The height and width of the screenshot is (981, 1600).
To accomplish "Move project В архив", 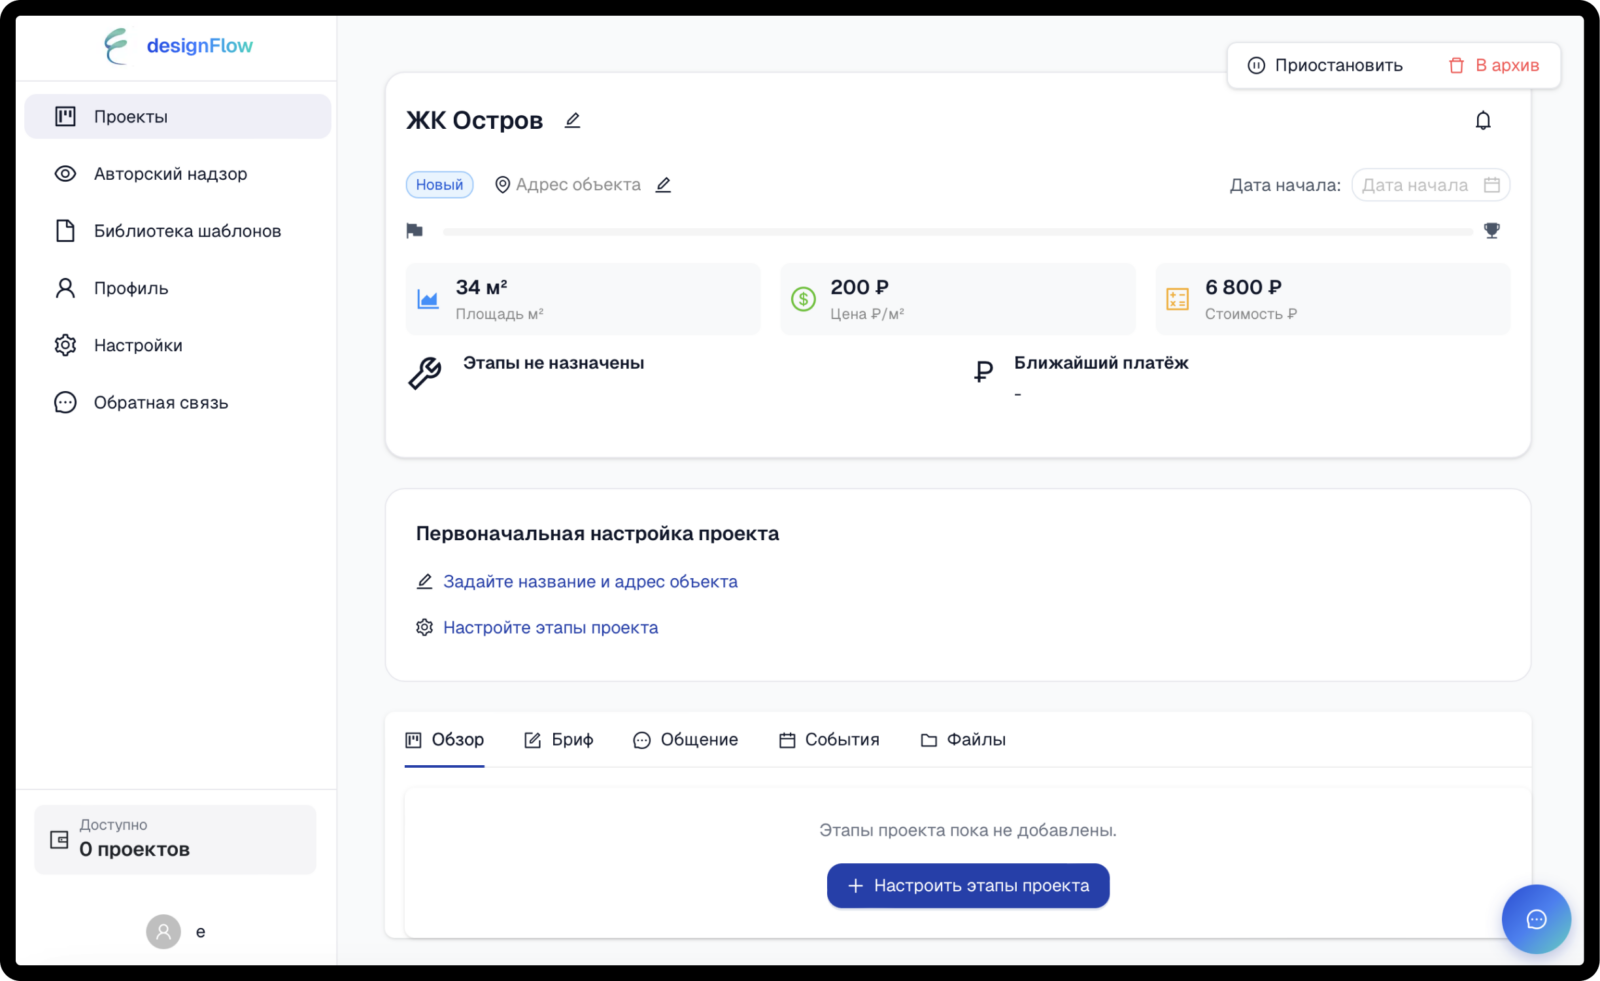I will tap(1494, 66).
